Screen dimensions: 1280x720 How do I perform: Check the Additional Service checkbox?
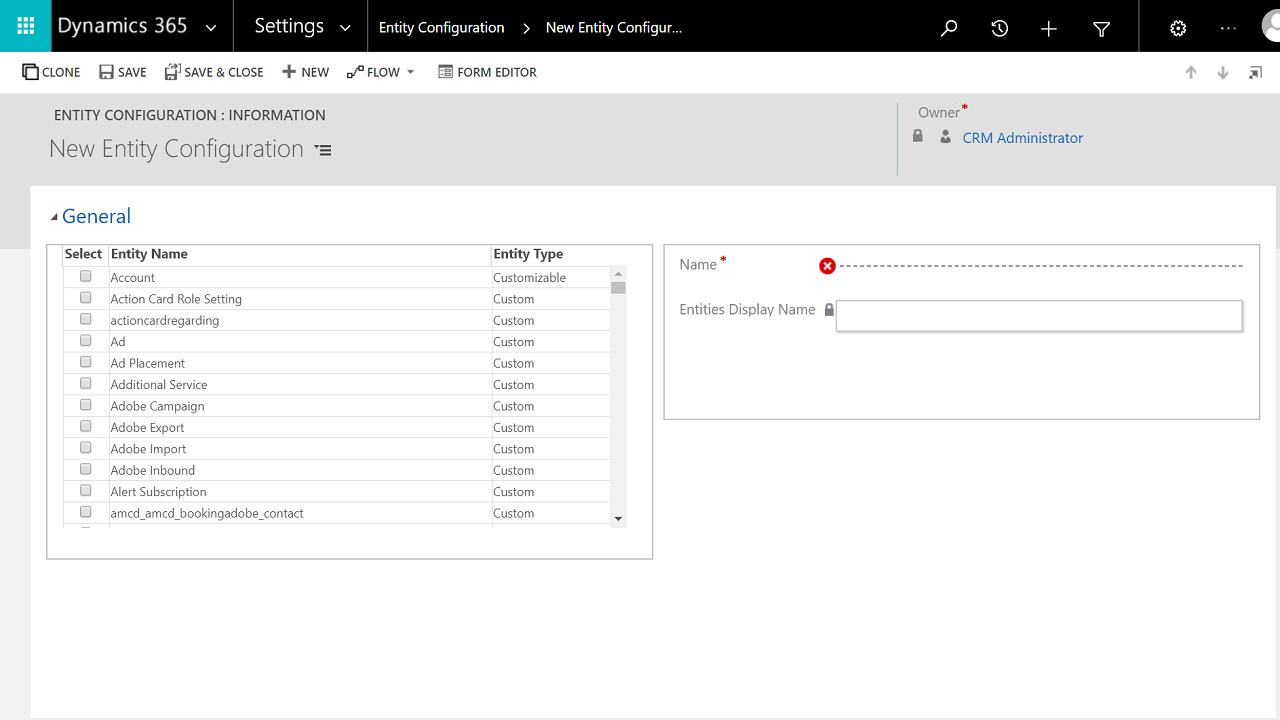pos(86,384)
